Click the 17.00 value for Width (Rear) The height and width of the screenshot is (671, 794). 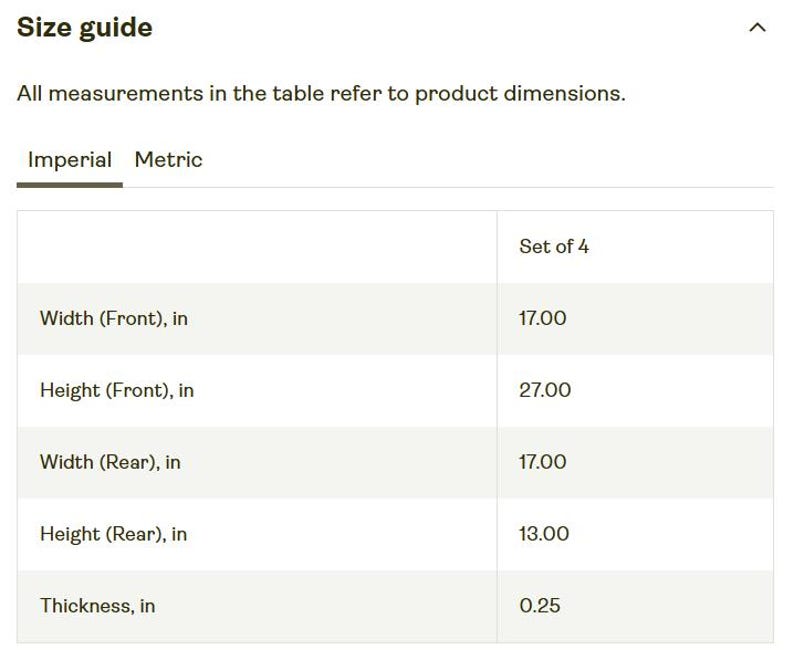tap(542, 462)
